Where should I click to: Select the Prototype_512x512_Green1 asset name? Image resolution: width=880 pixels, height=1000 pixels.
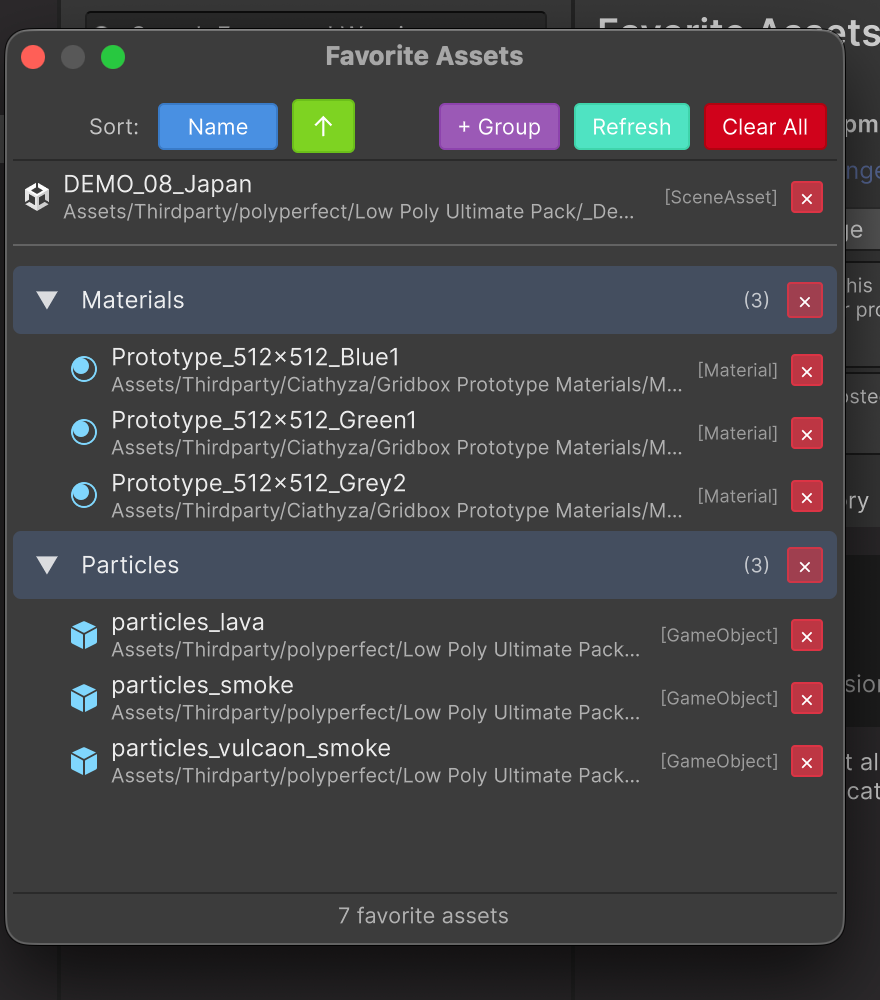coord(264,420)
